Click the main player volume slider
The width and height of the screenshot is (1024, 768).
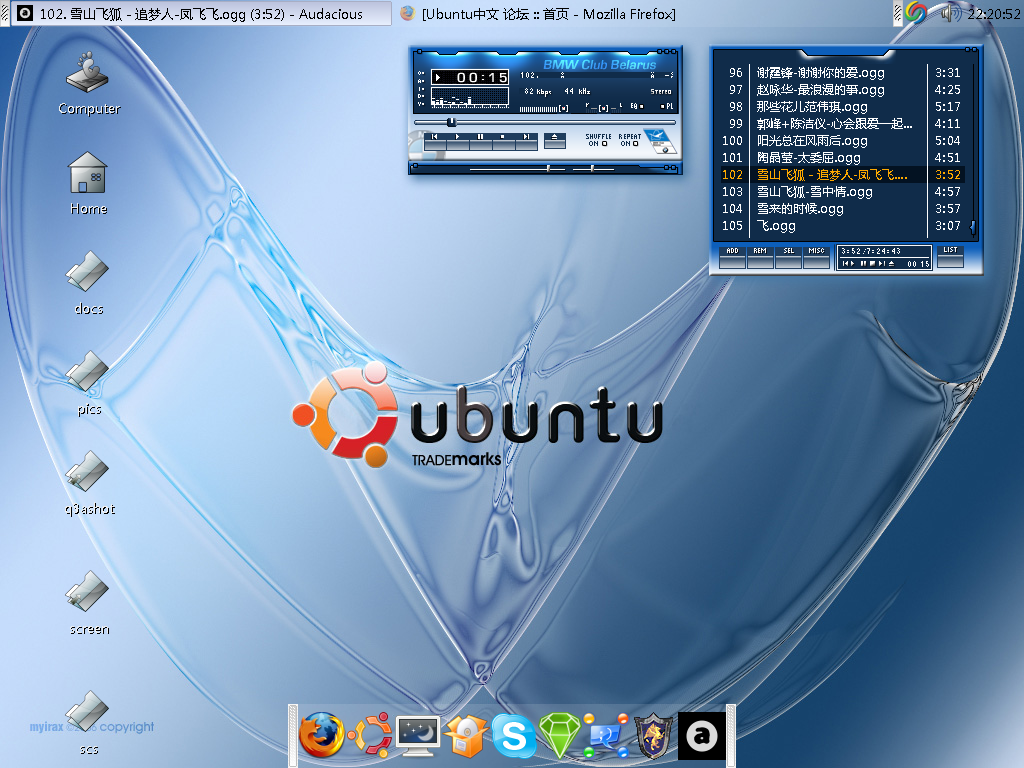[x=543, y=108]
